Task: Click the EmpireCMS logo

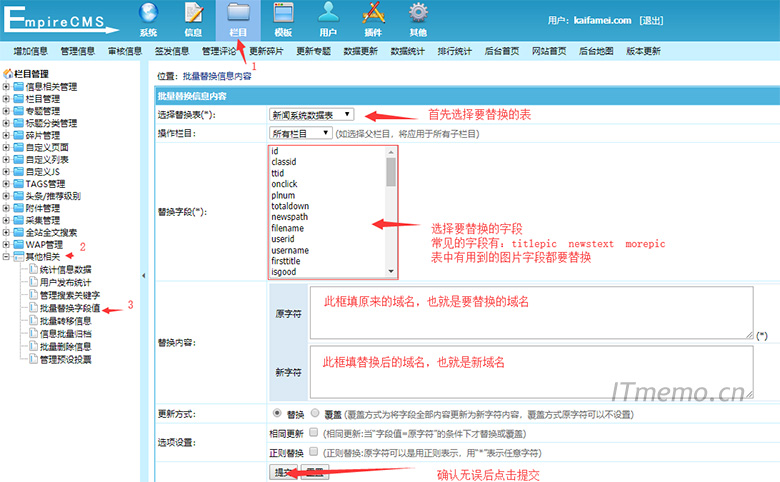Action: pos(60,20)
